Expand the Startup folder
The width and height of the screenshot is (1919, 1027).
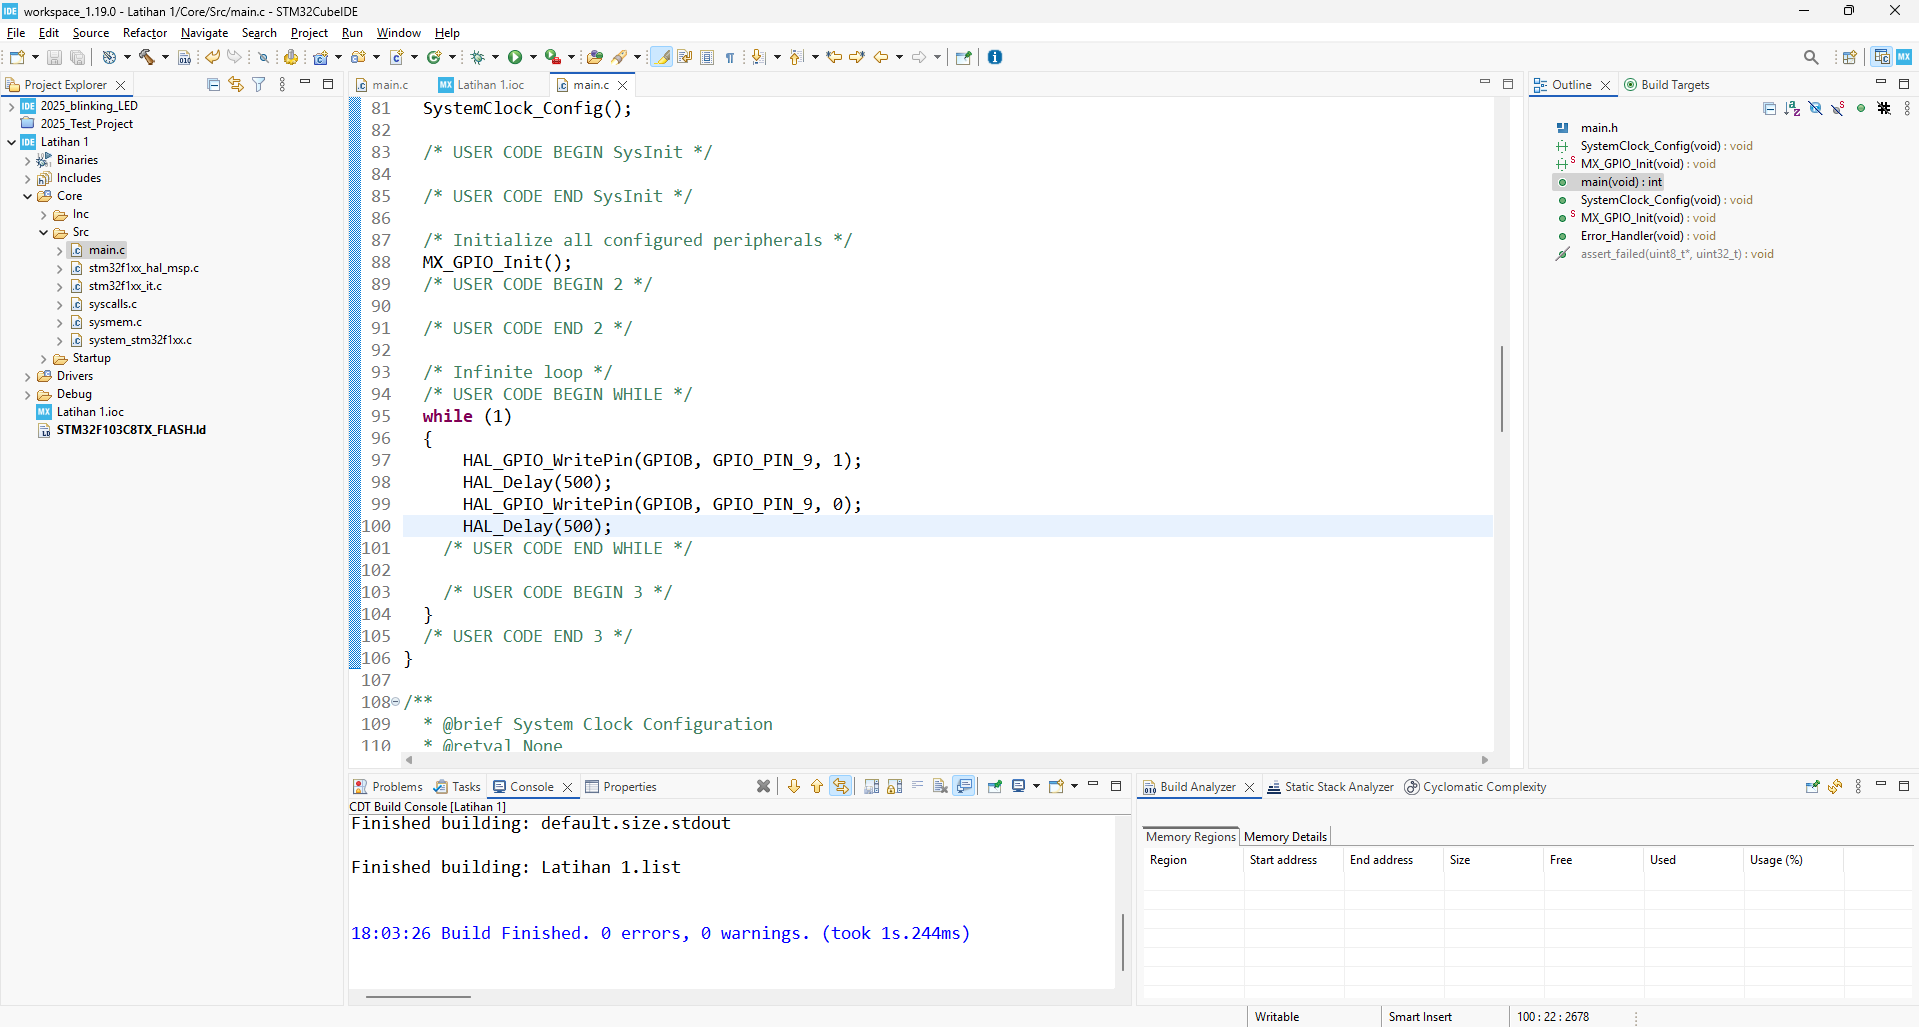pyautogui.click(x=44, y=358)
